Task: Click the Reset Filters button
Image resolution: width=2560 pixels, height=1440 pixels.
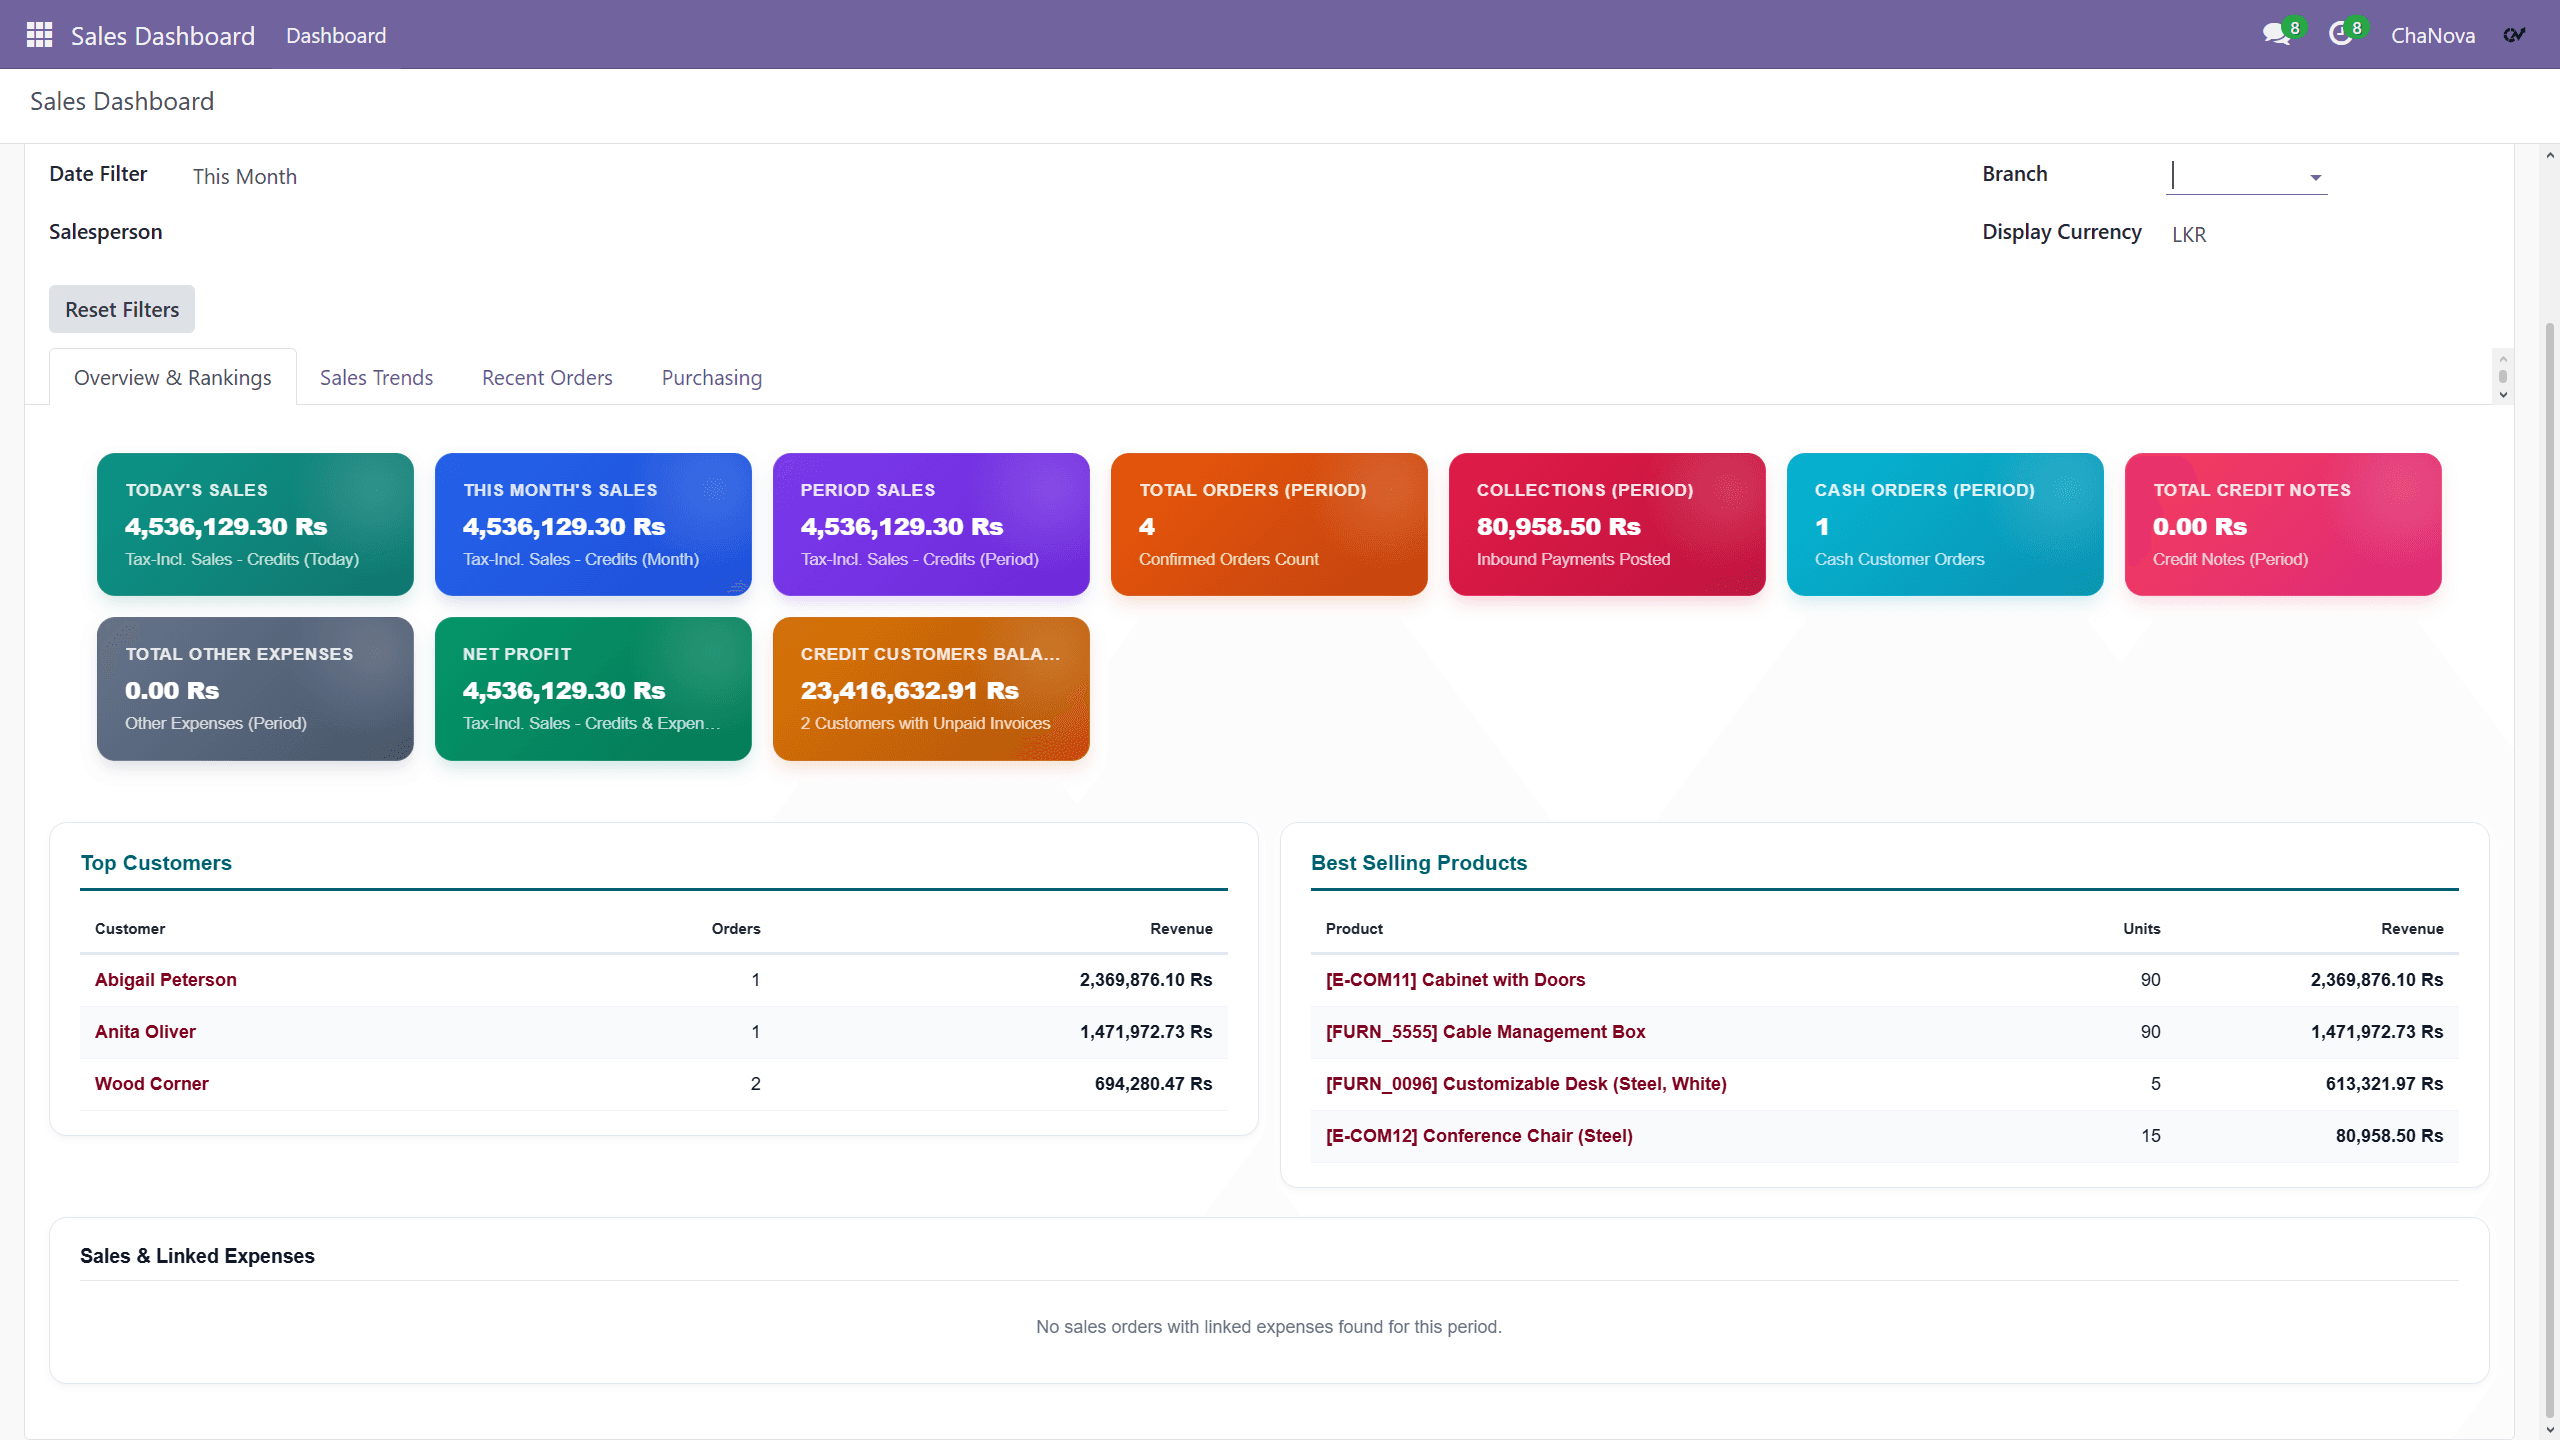Action: tap(122, 310)
